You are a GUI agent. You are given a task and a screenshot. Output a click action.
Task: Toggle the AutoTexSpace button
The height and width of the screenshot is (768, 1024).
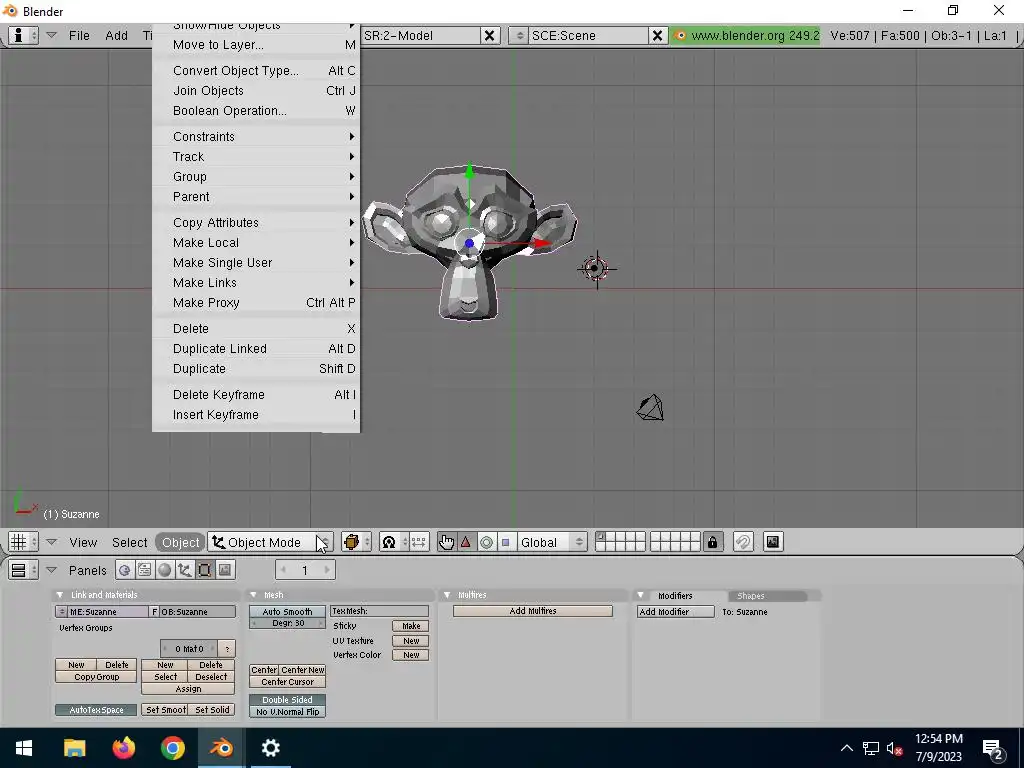coord(96,710)
